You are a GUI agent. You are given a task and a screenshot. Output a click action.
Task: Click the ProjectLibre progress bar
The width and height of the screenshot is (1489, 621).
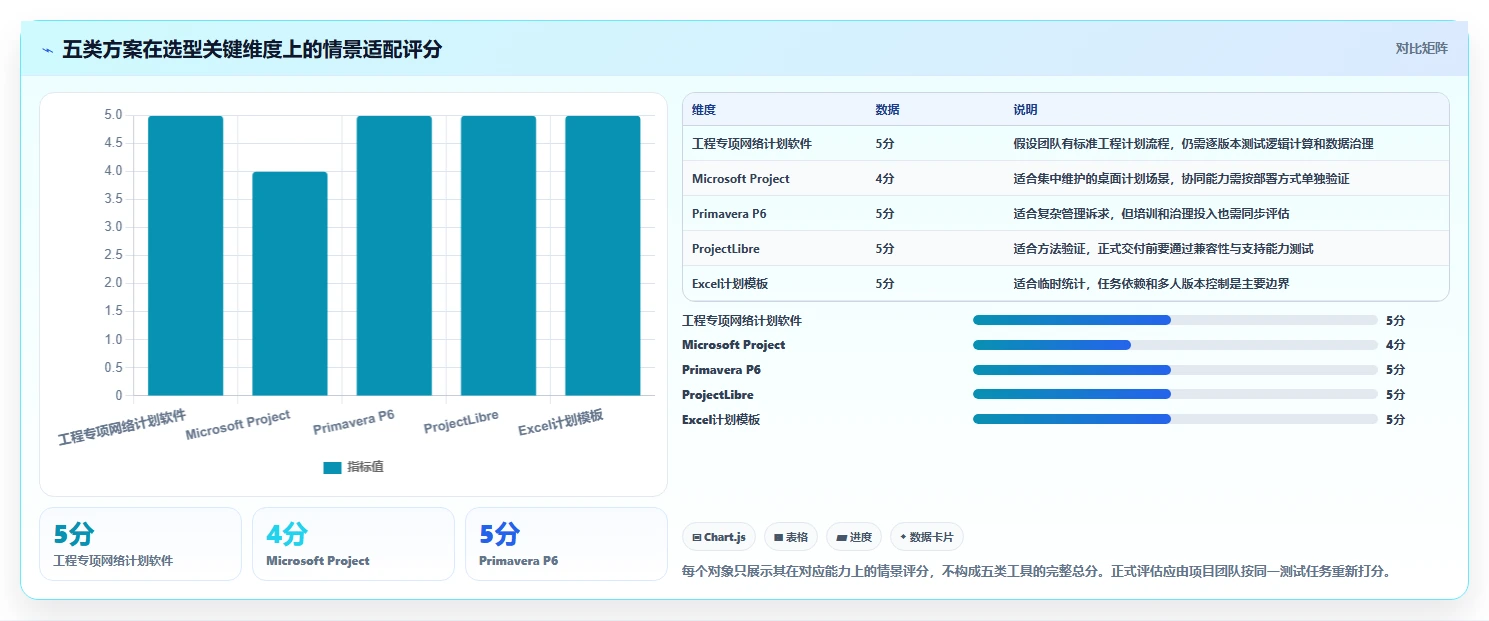tap(1175, 395)
